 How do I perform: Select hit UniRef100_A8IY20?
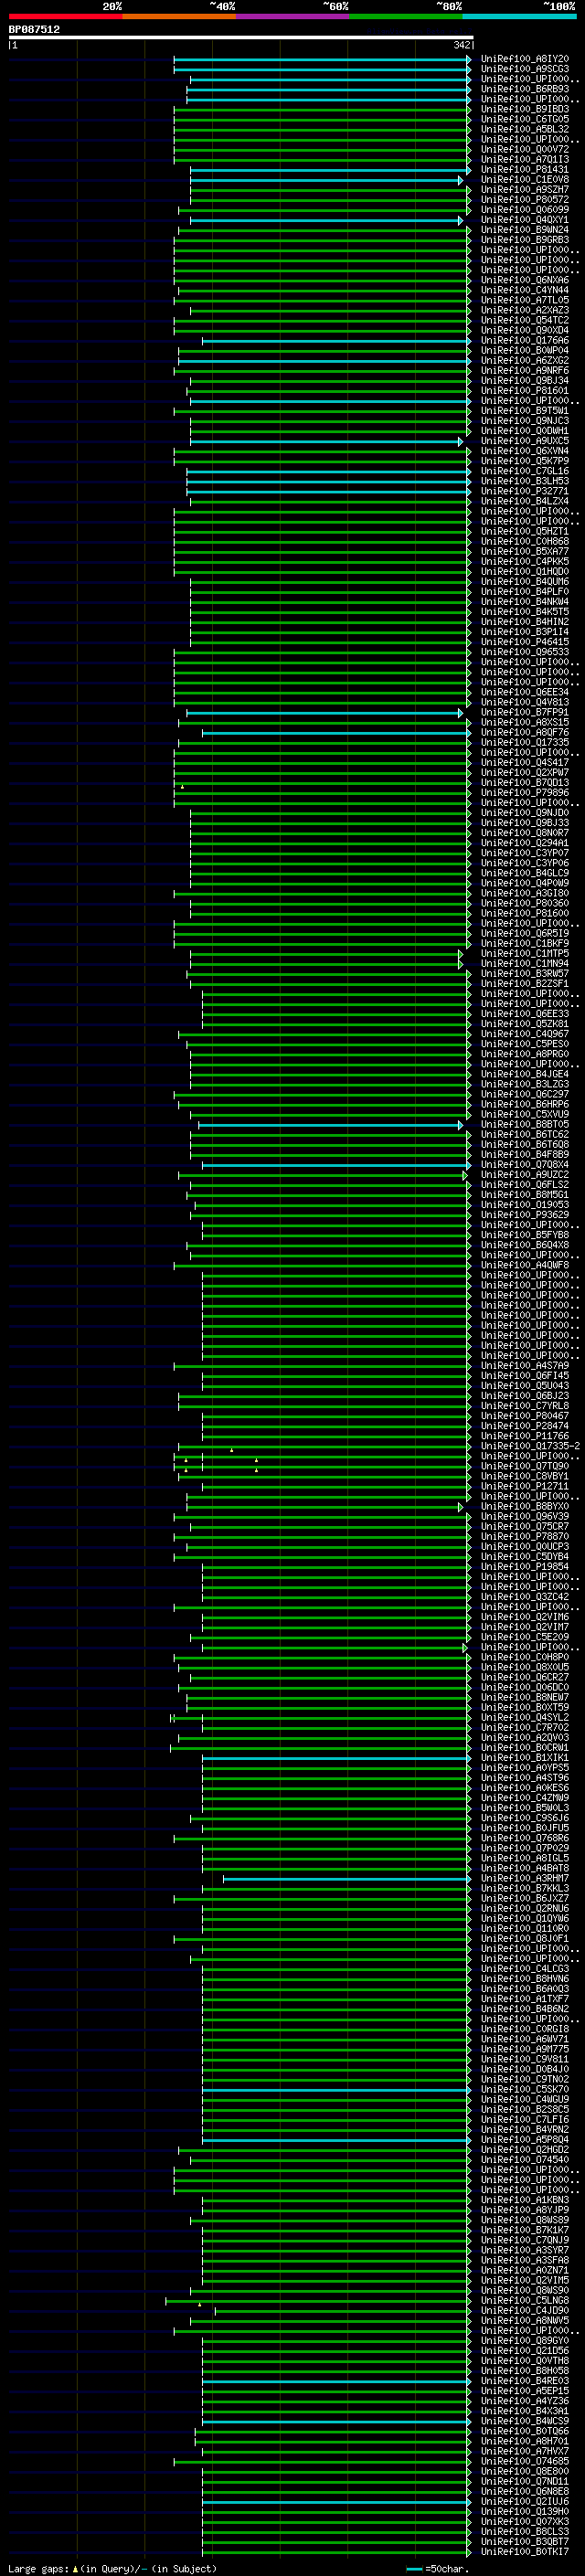[x=525, y=59]
